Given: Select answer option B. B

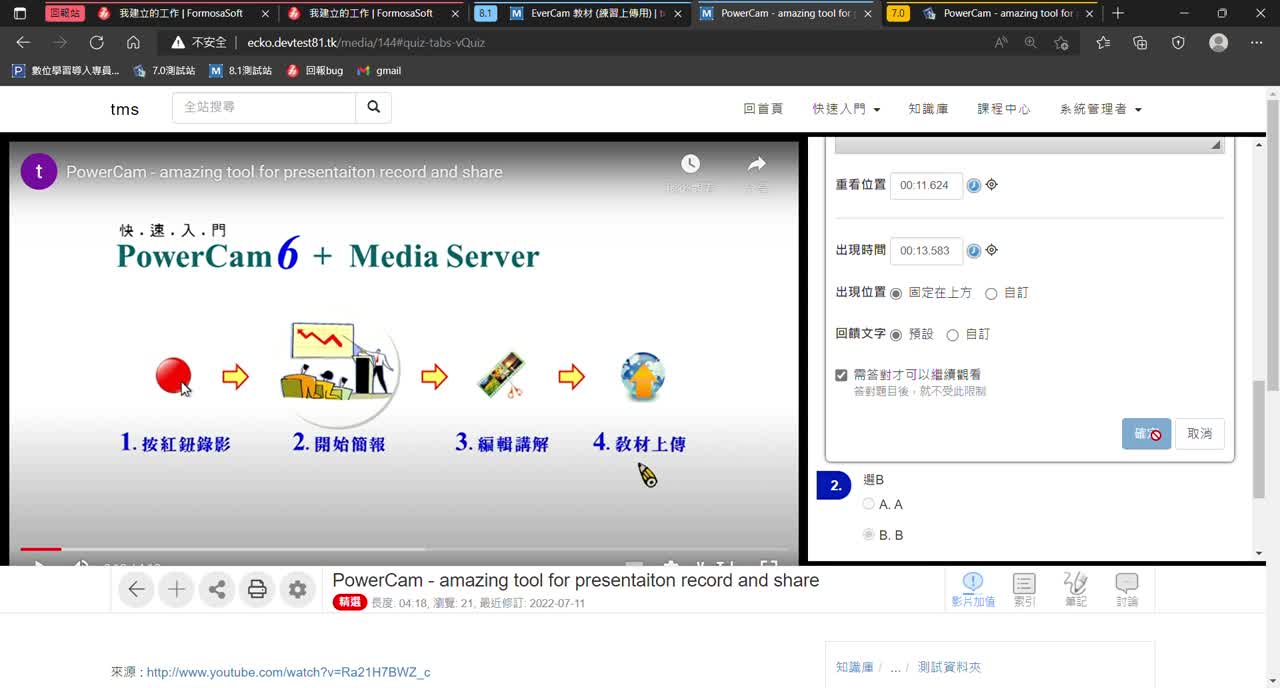Looking at the screenshot, I should coord(868,535).
